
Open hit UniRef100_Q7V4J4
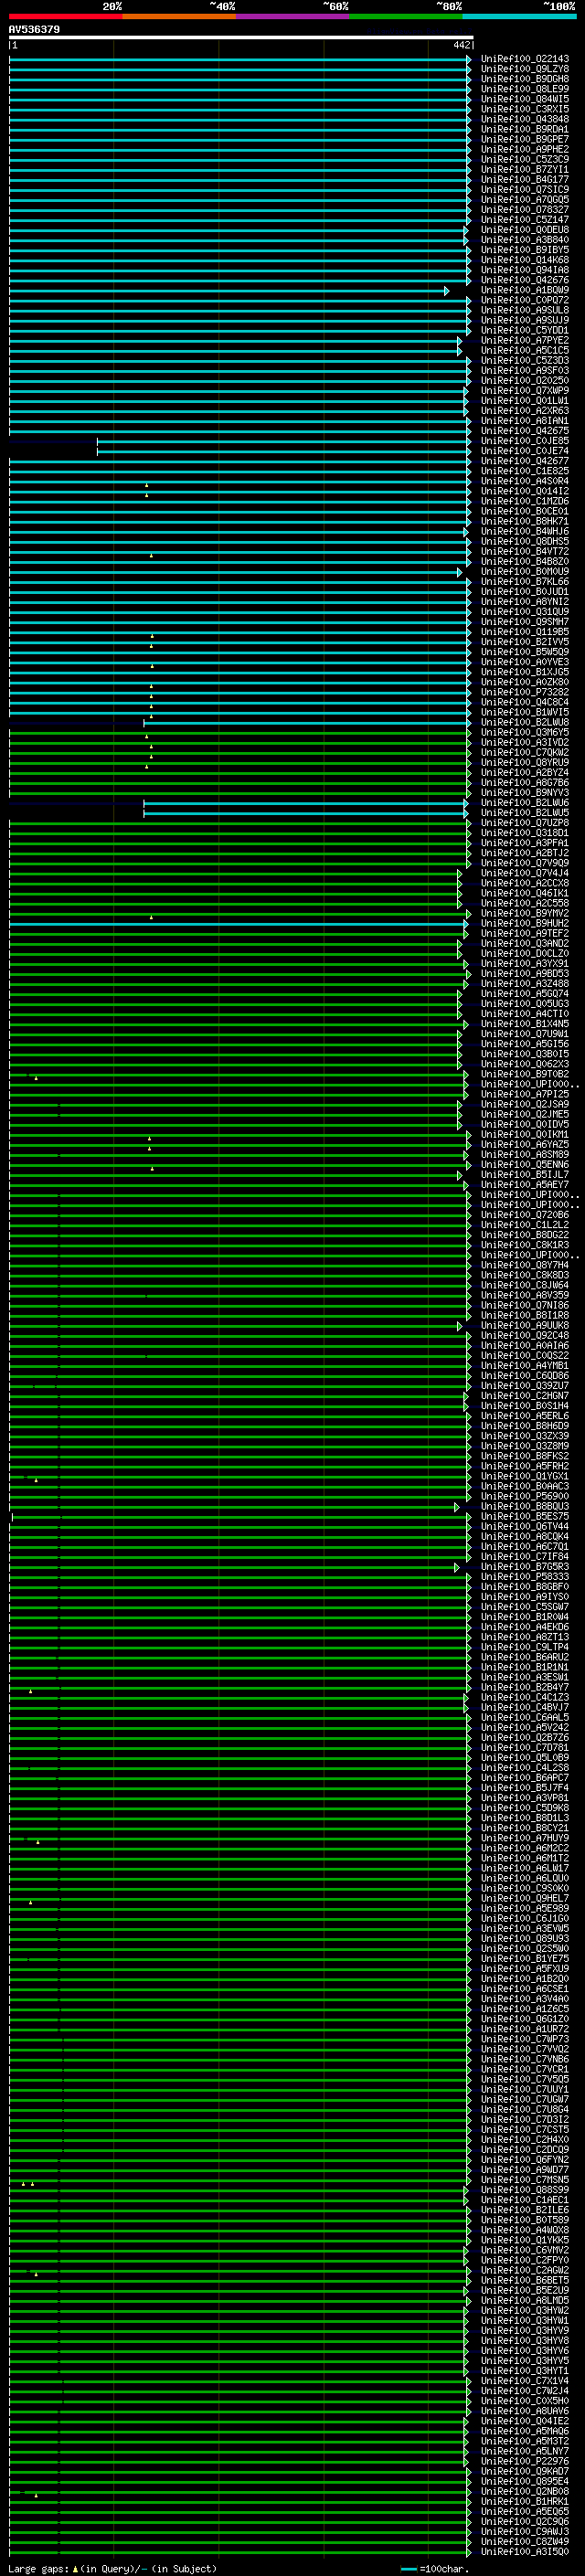pos(525,873)
